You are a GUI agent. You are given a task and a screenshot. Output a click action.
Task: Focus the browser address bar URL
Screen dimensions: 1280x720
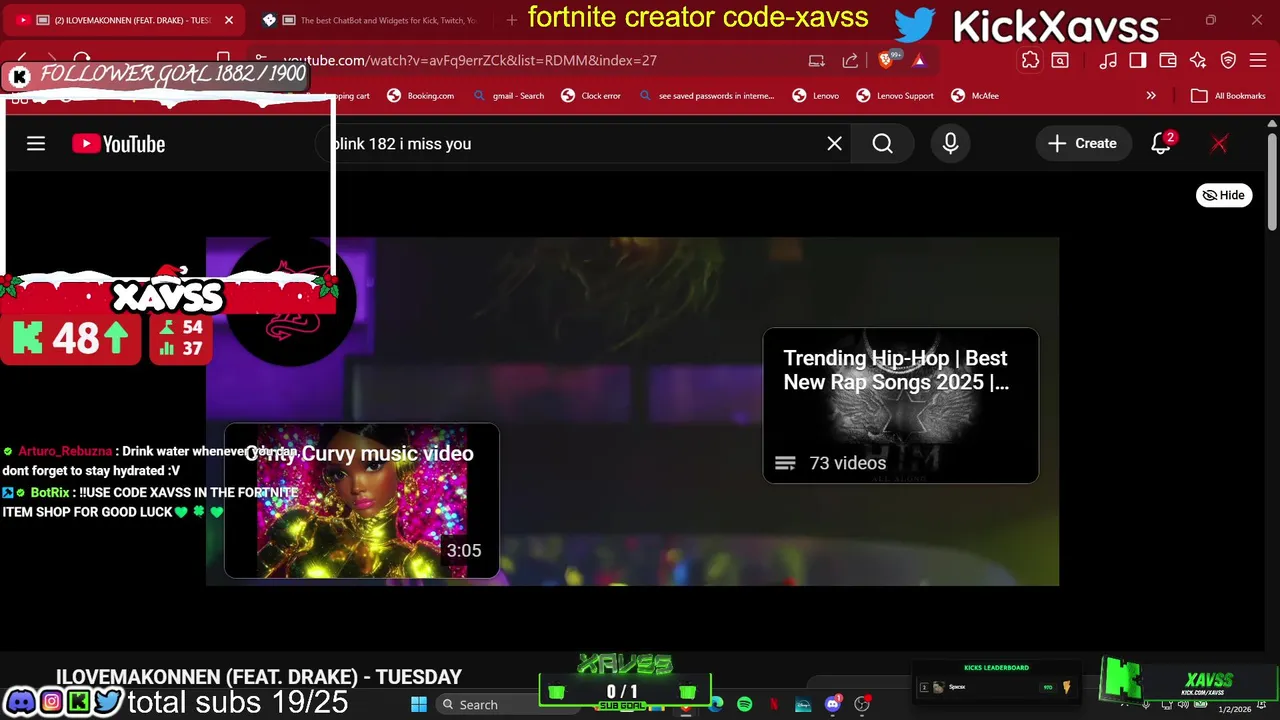point(470,60)
